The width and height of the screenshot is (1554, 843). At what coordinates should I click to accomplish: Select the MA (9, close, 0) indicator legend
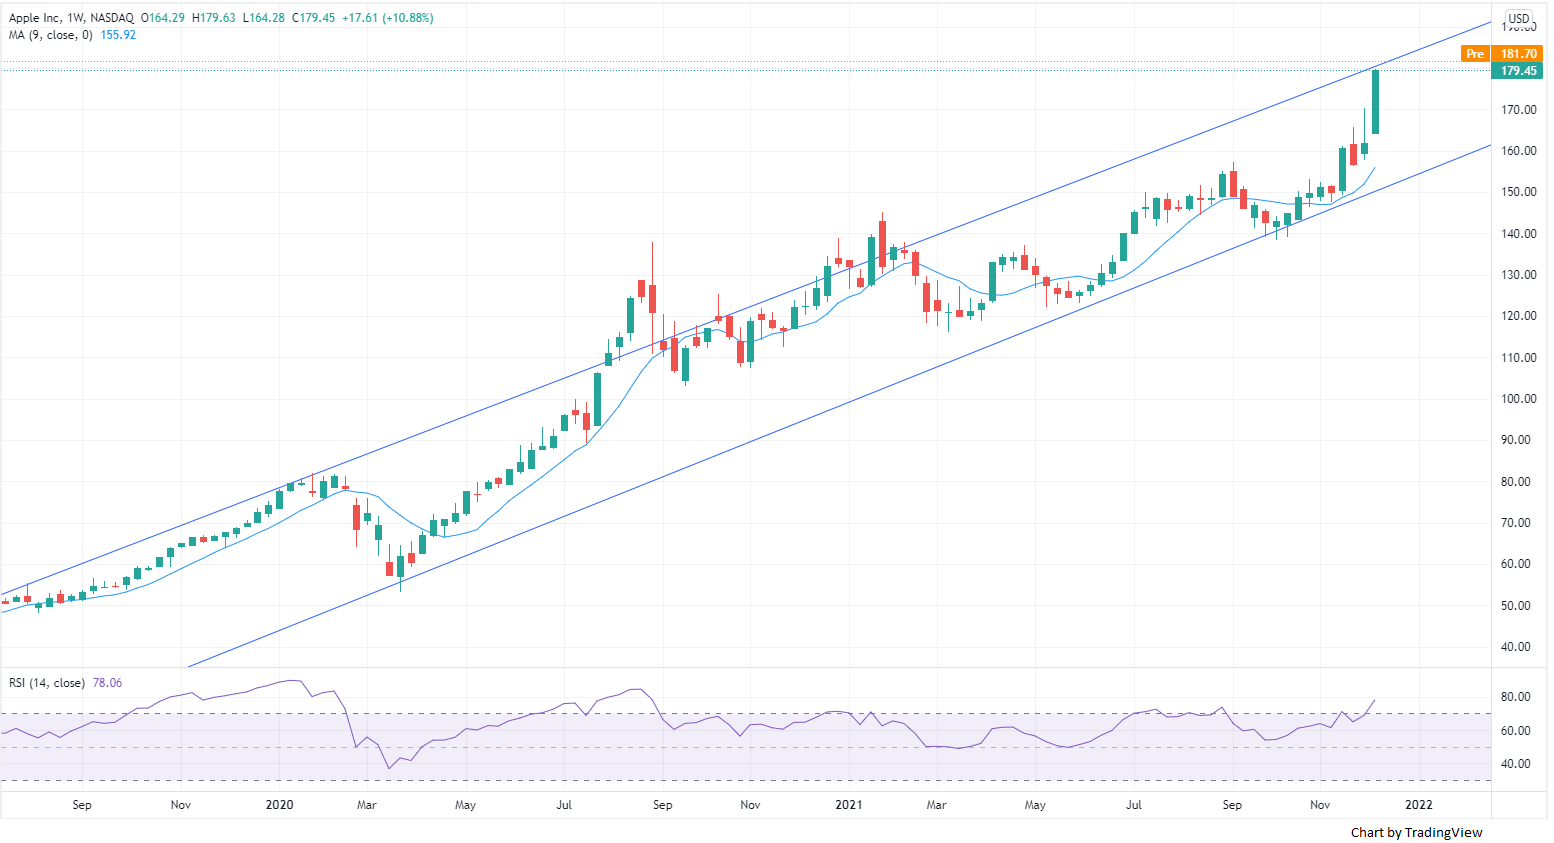pos(50,35)
